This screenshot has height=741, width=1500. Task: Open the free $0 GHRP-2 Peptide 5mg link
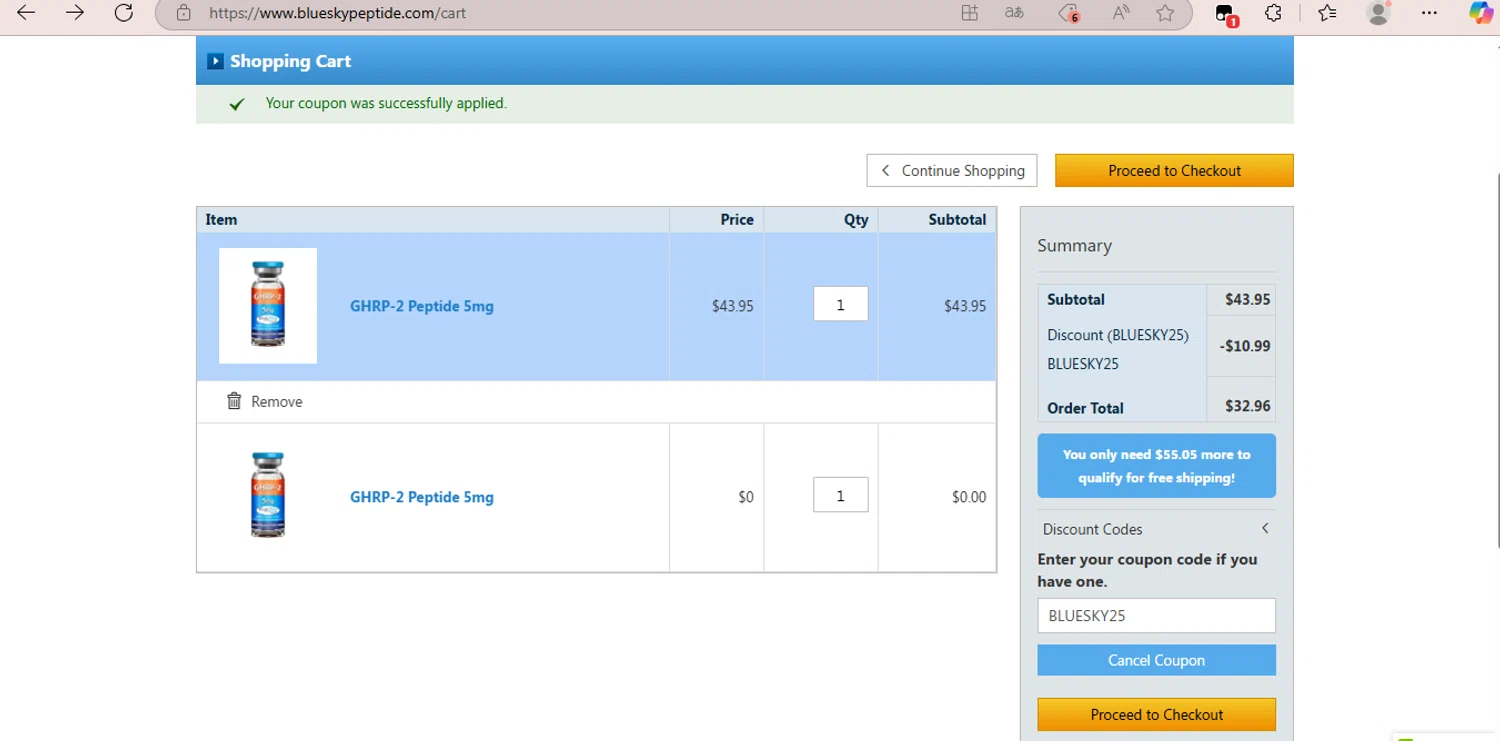click(422, 497)
